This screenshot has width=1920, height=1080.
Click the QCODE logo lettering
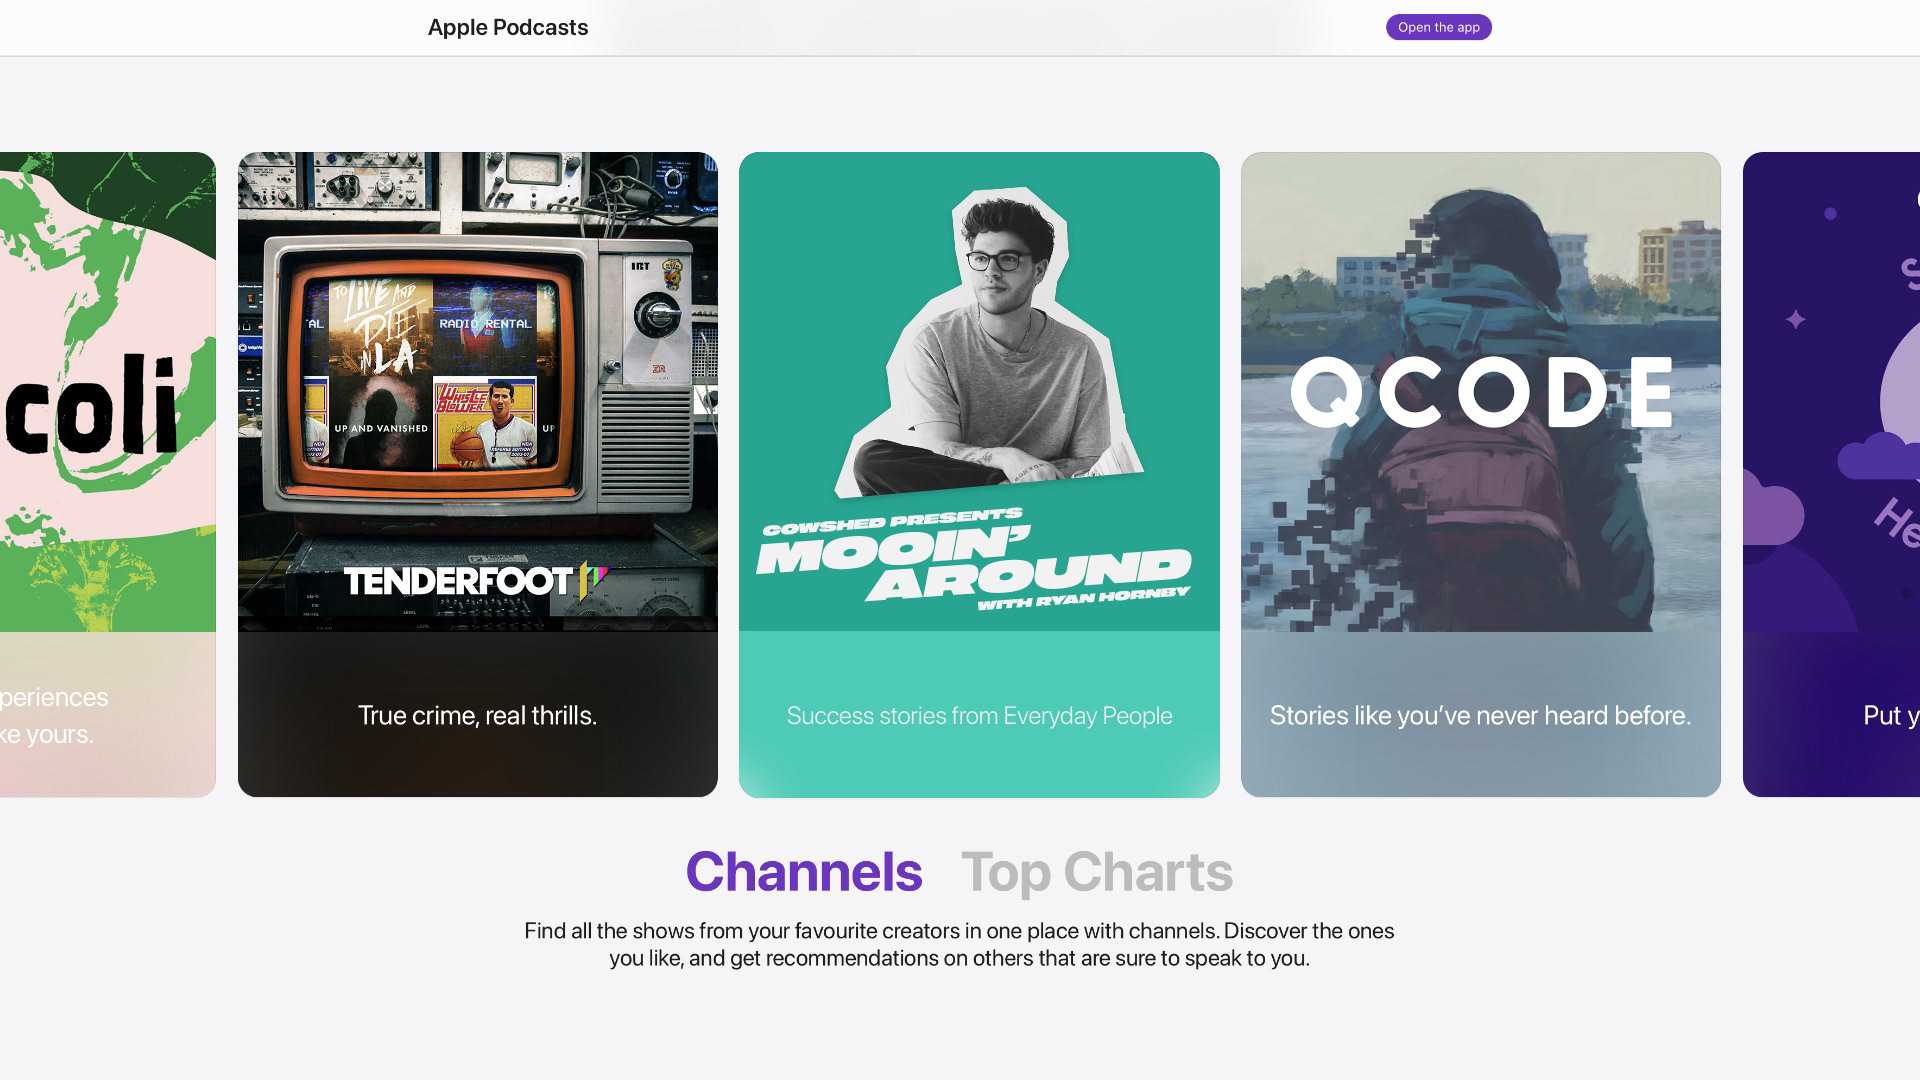[x=1480, y=393]
